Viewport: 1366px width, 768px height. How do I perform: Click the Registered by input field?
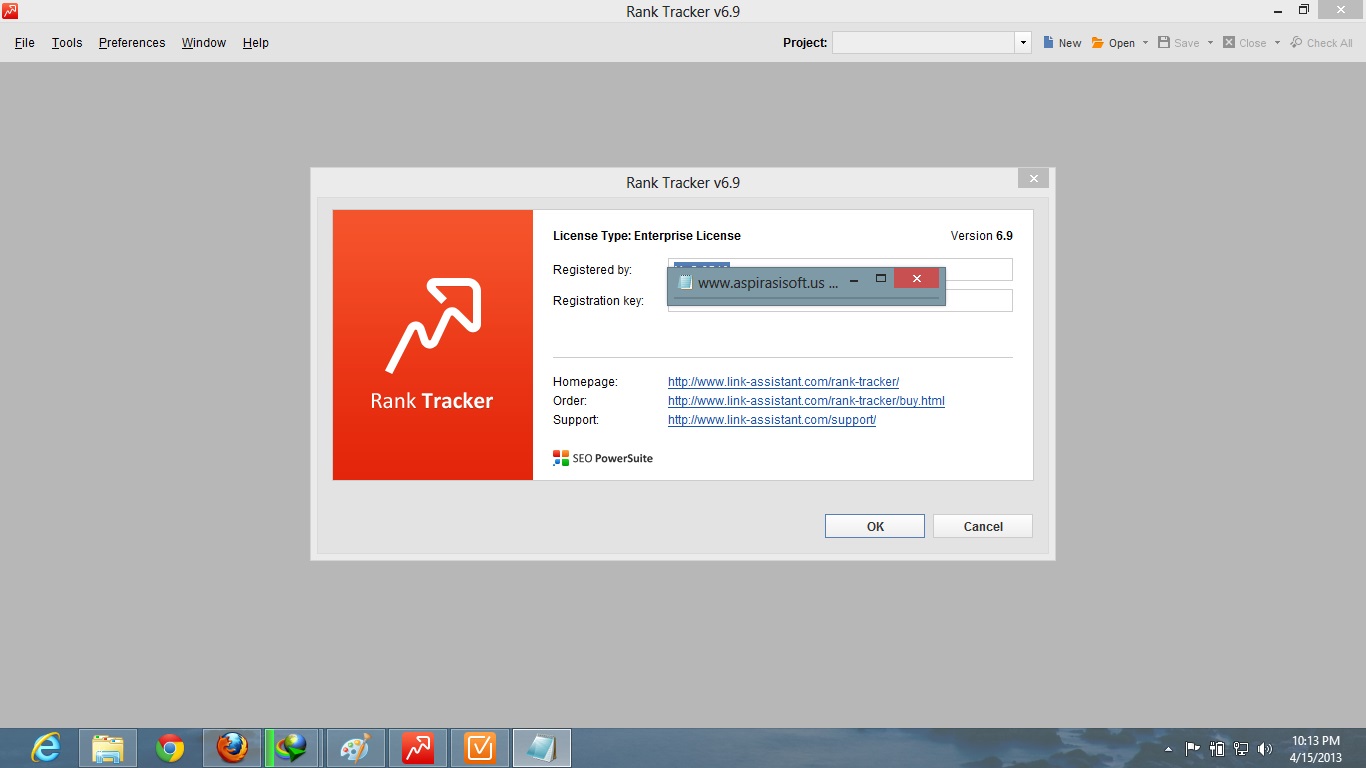[840, 270]
